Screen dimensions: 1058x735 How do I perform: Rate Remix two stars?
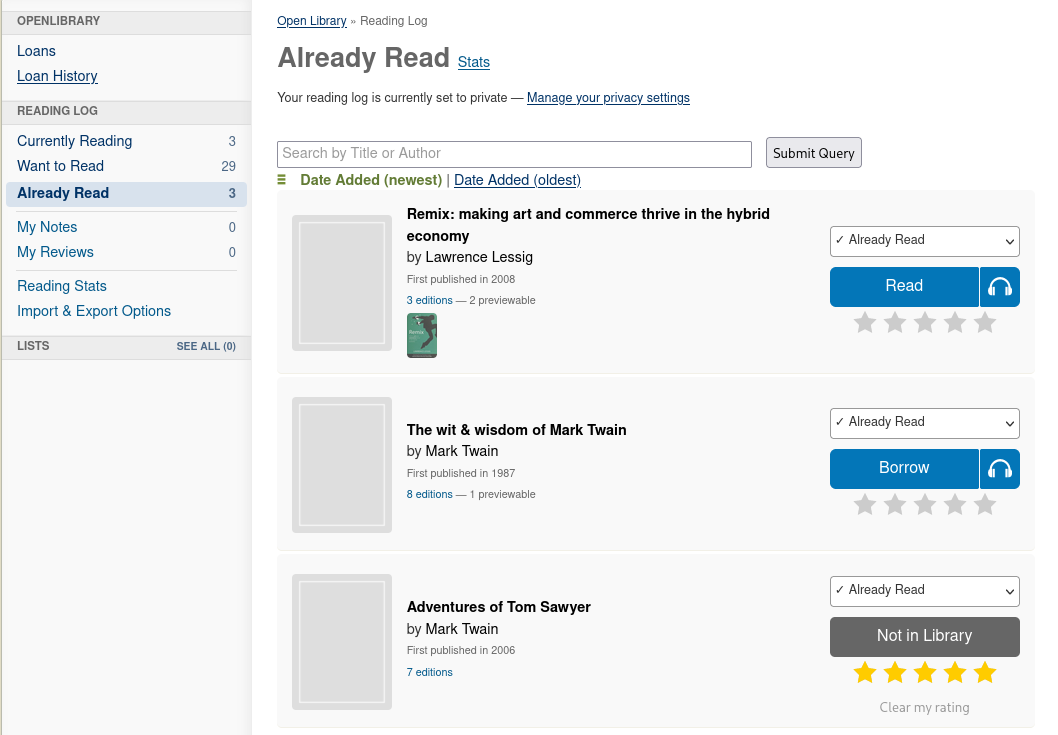point(895,323)
